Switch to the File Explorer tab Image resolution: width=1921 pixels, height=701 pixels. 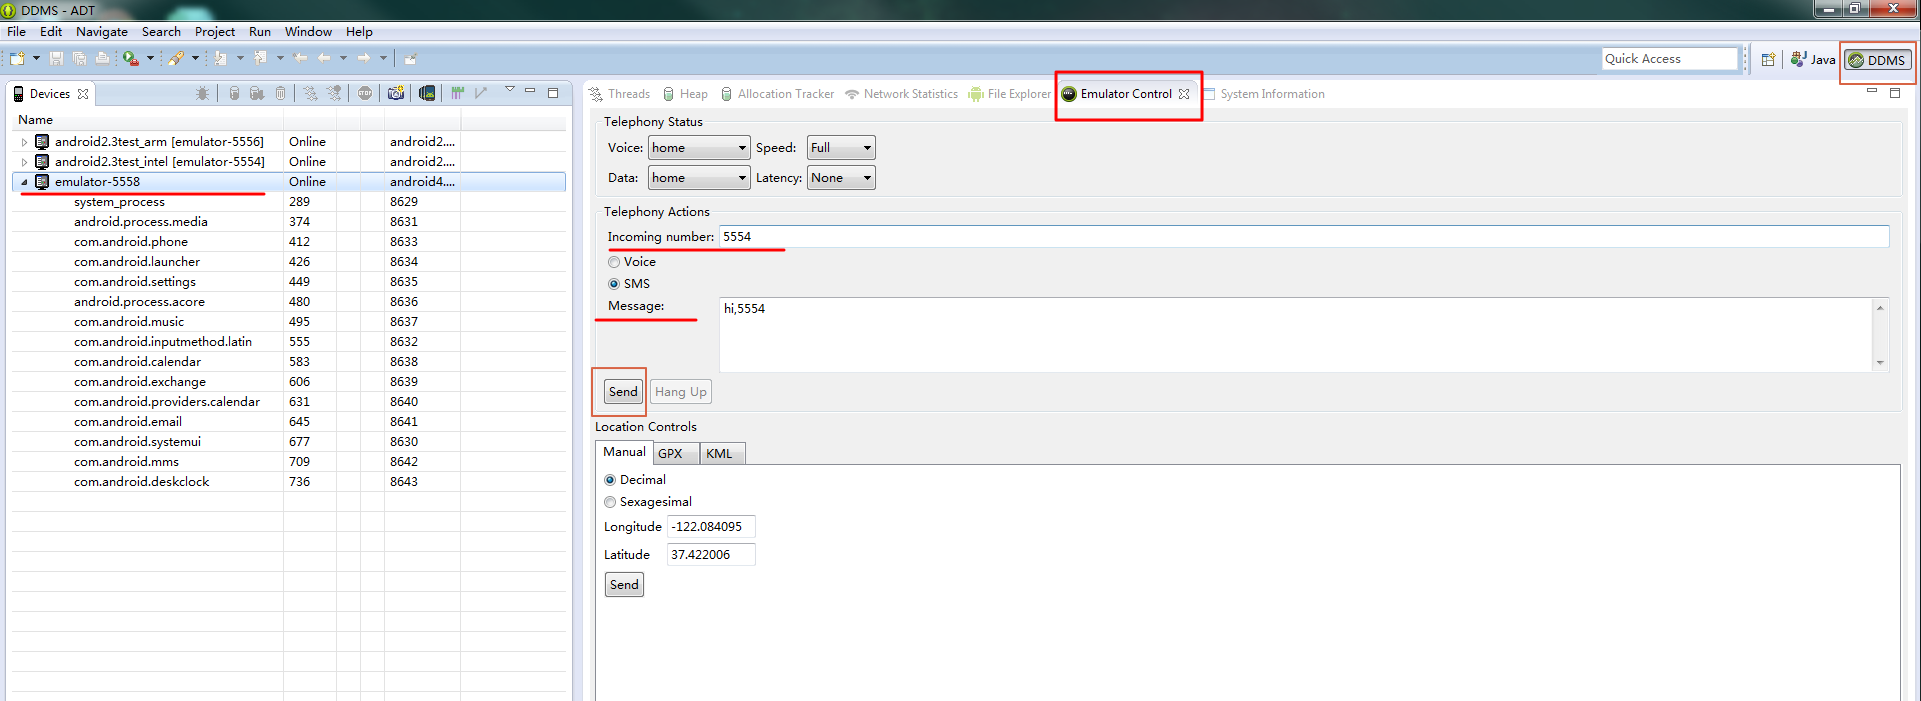(x=1009, y=94)
